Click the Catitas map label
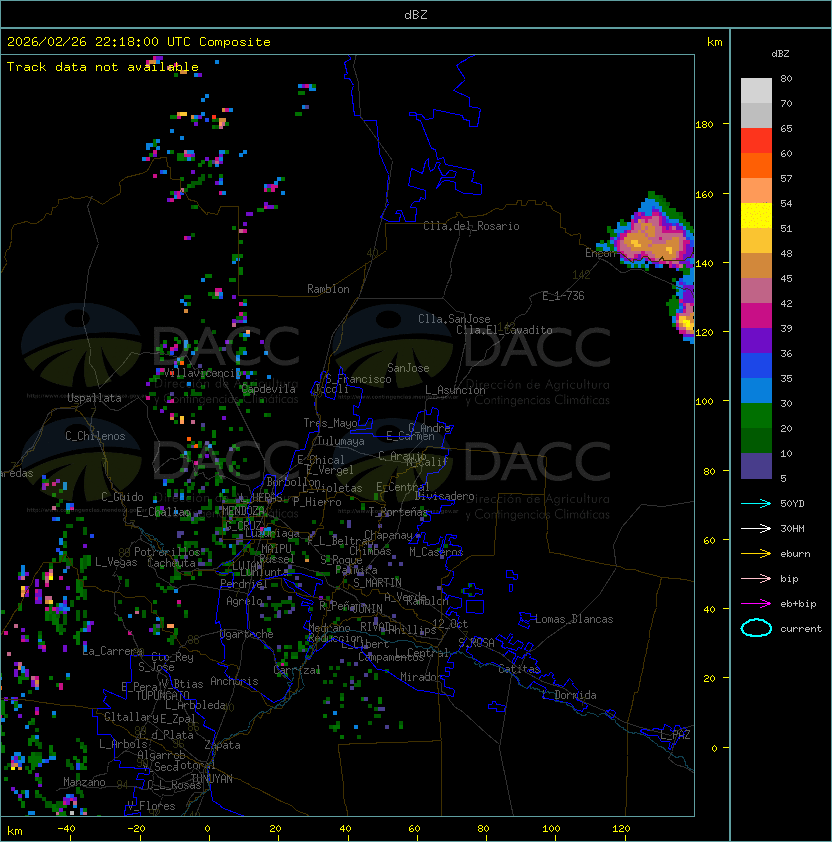 (x=519, y=669)
